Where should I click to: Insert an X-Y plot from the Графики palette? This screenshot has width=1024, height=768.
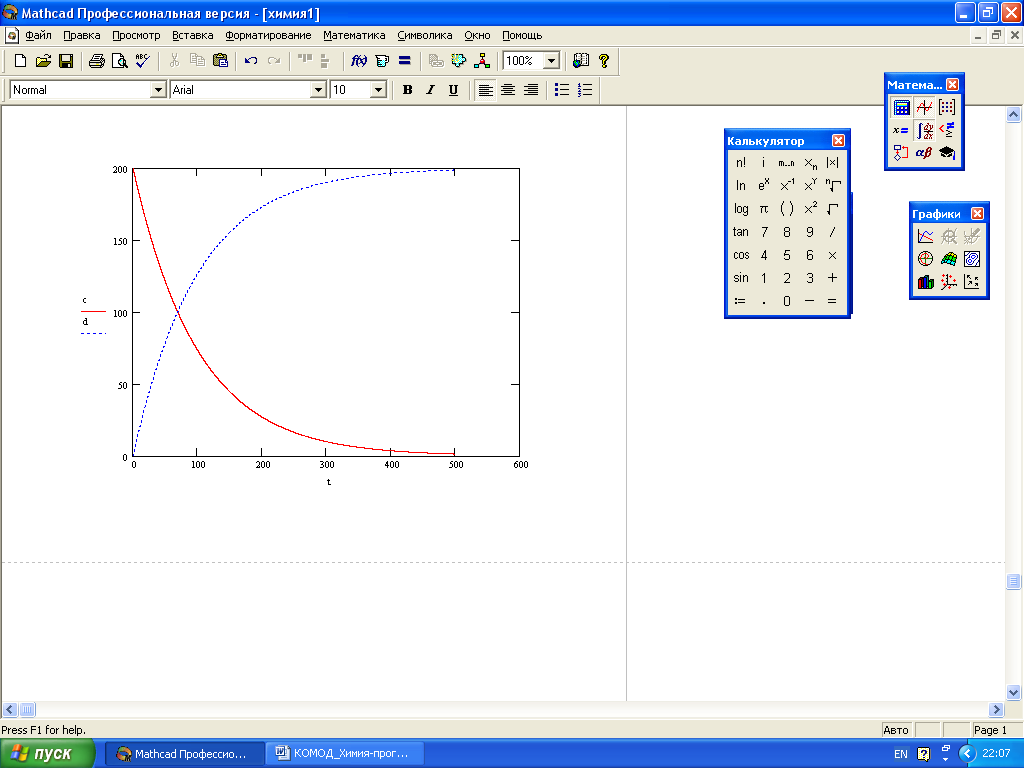tap(926, 236)
